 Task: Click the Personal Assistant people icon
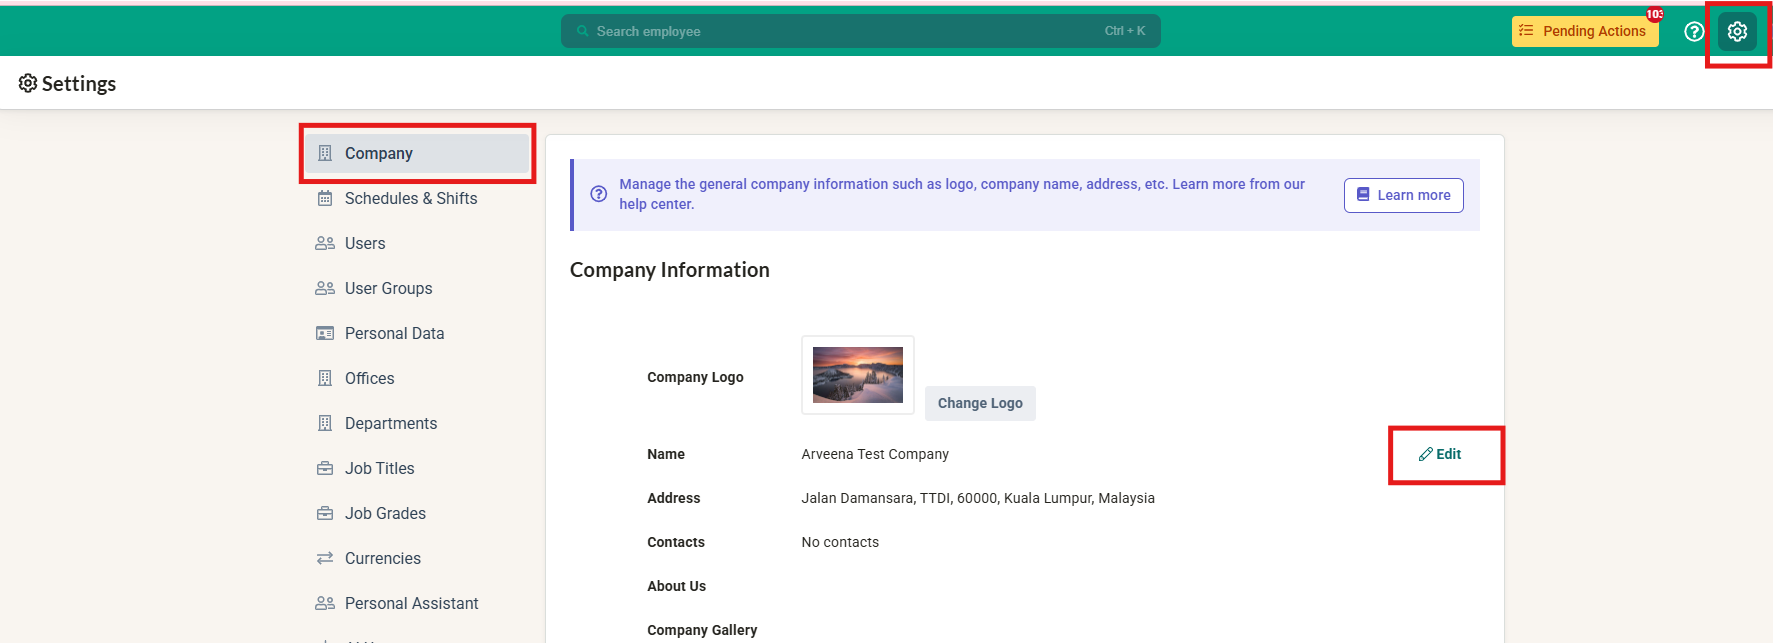pyautogui.click(x=325, y=603)
